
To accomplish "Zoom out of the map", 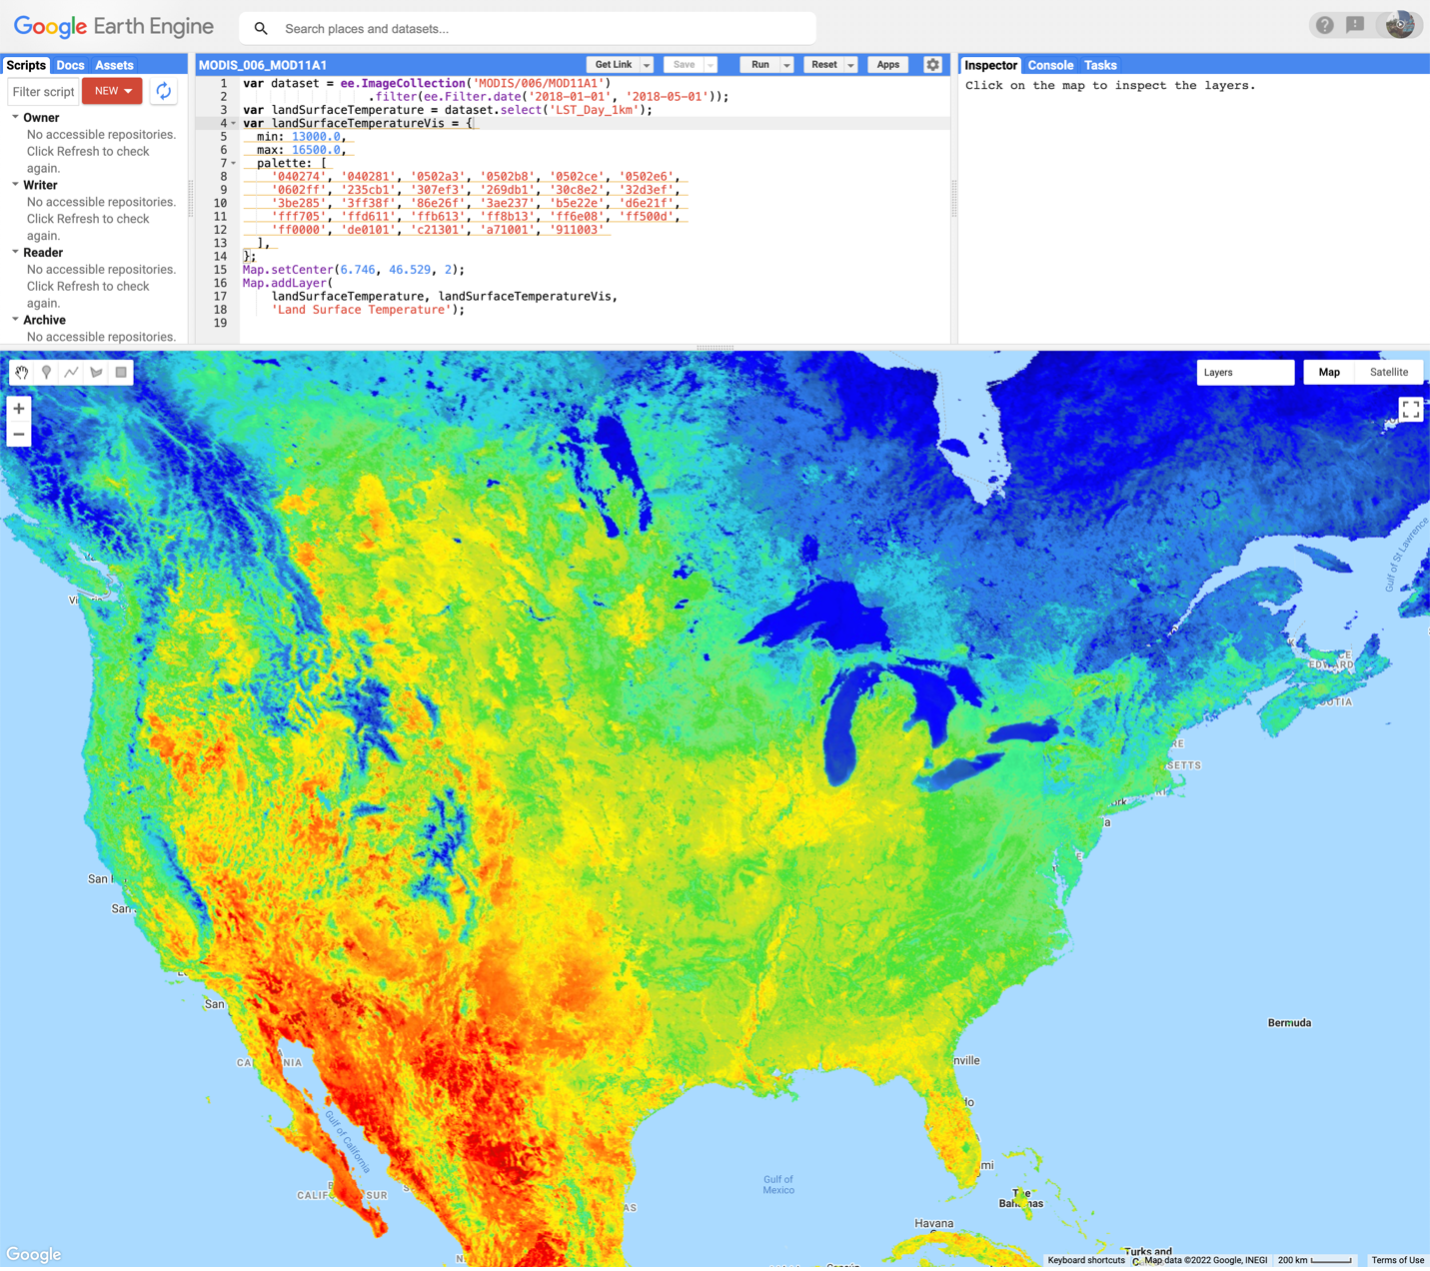I will tap(19, 434).
